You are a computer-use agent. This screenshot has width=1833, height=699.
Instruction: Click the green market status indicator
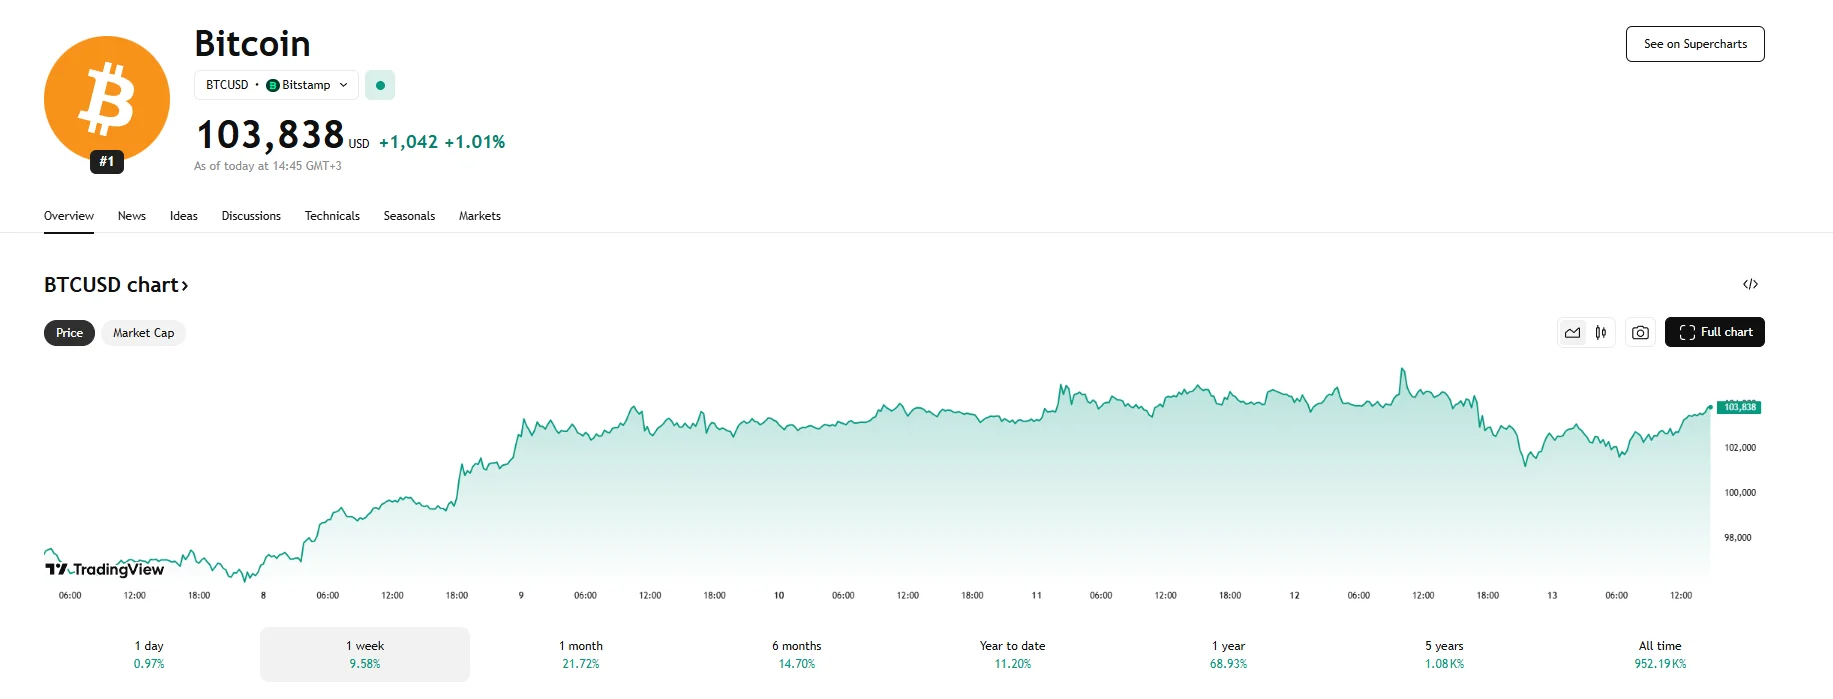[x=380, y=85]
